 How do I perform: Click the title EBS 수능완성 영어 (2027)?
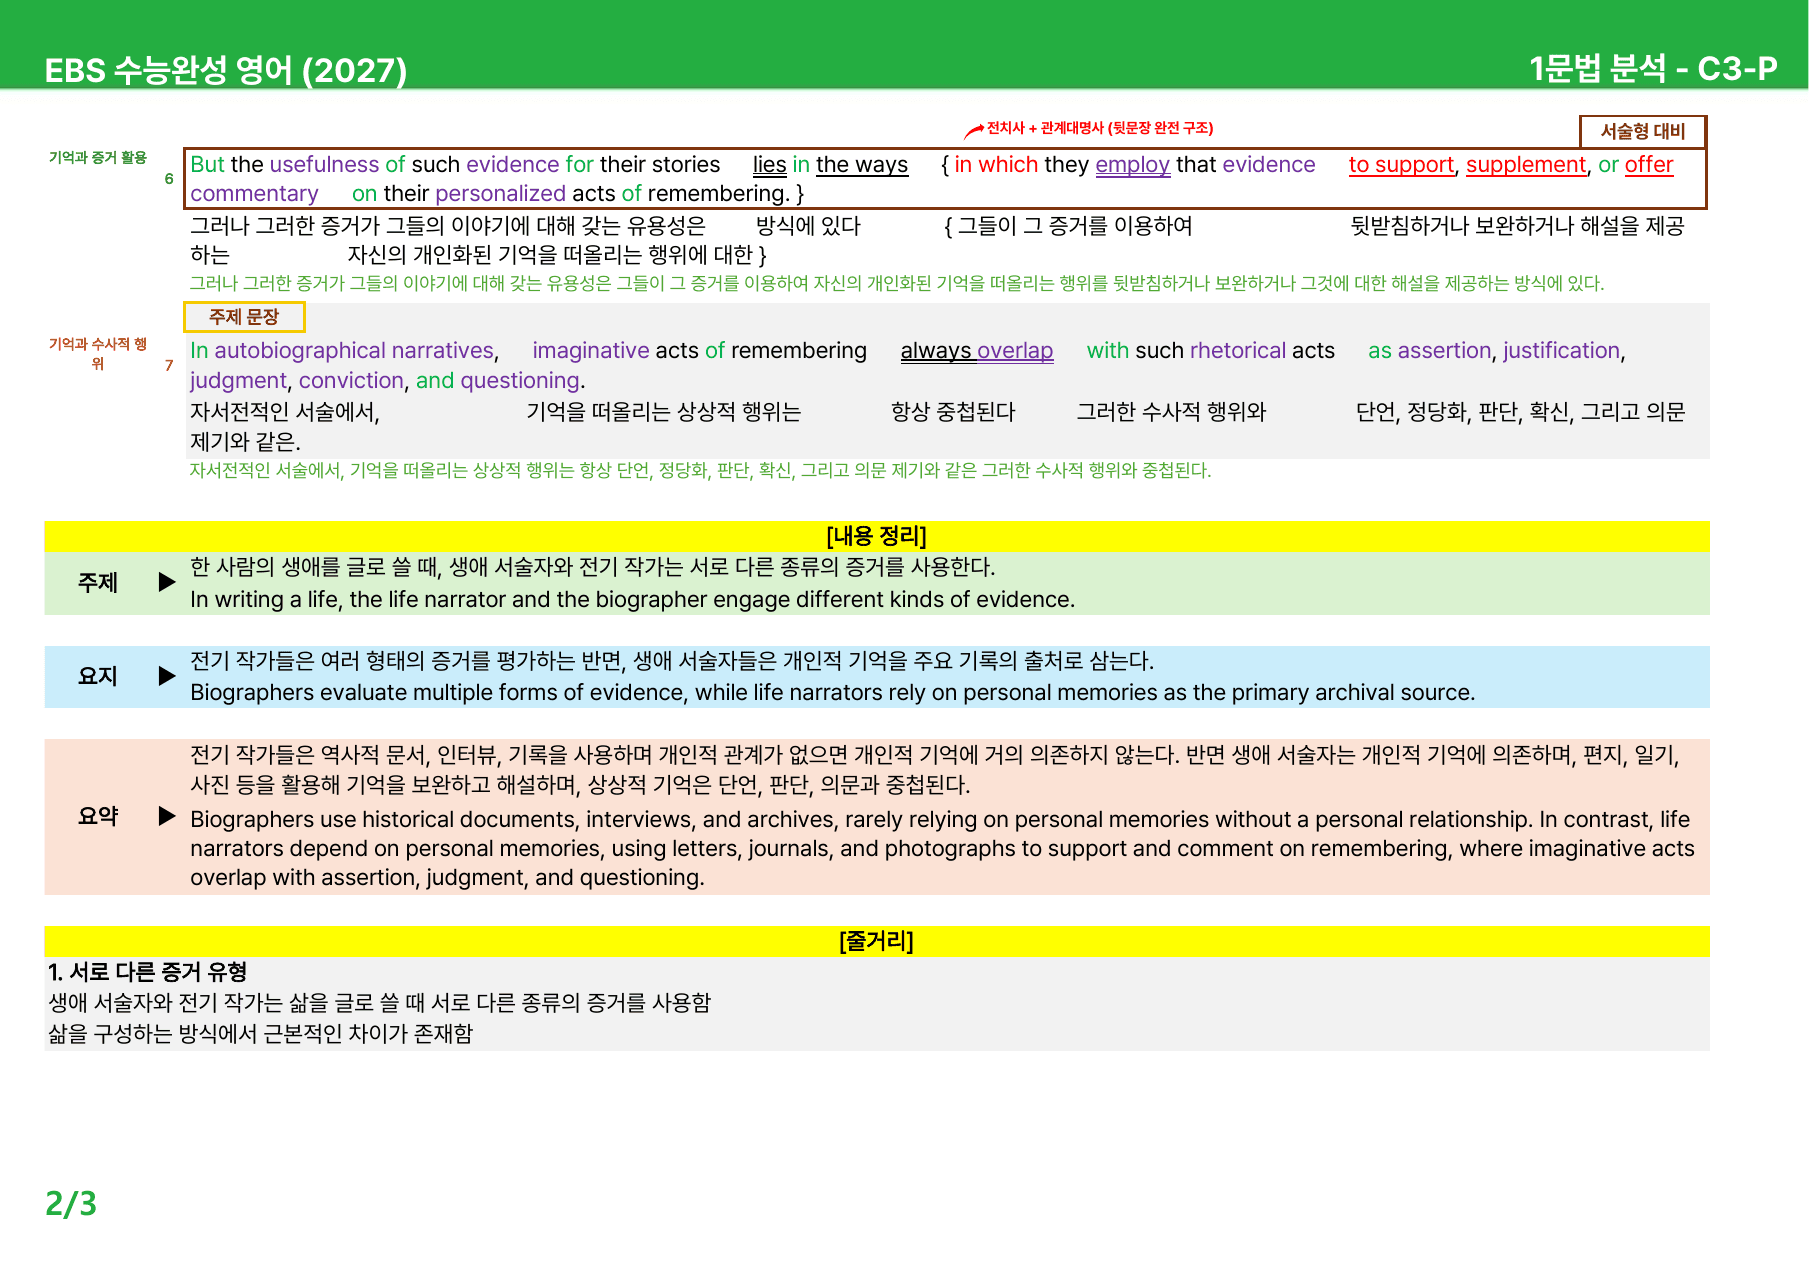coord(226,70)
